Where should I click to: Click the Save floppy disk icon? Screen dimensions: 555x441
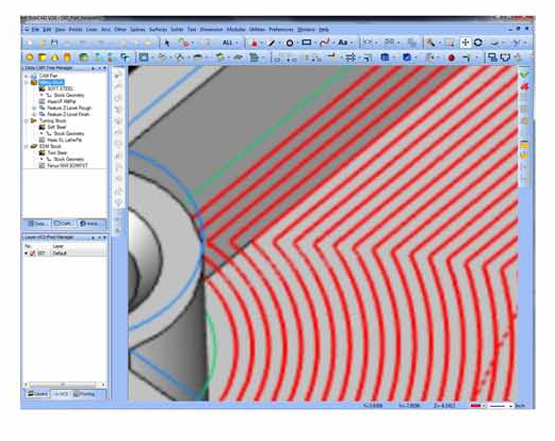coord(54,43)
